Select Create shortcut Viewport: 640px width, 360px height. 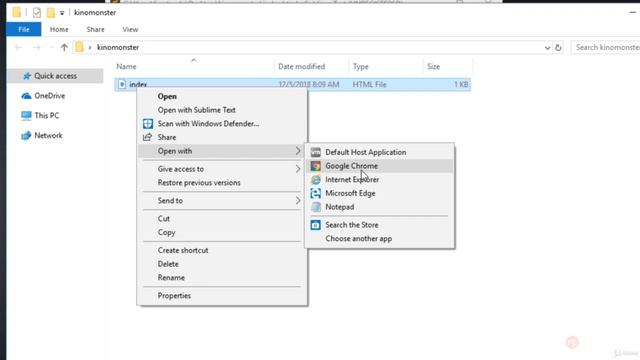click(222, 250)
